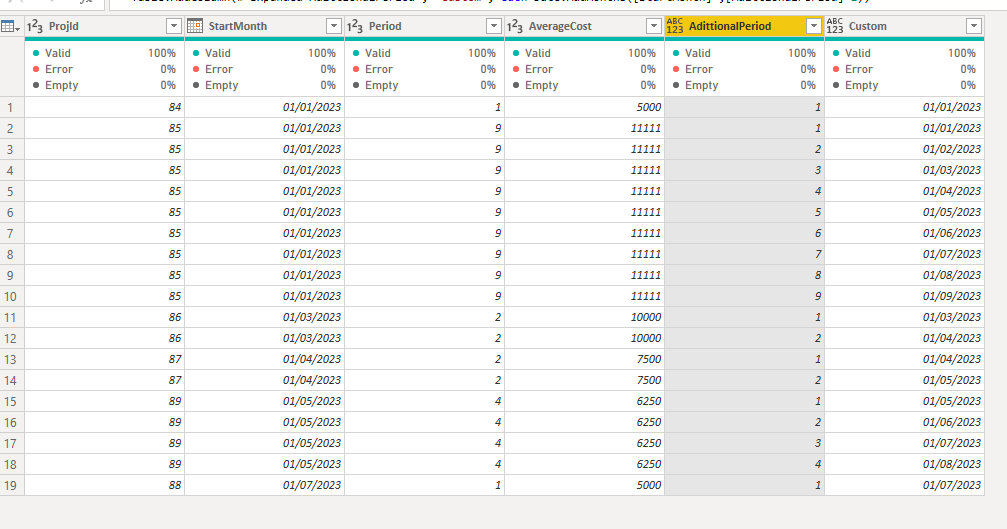This screenshot has height=529, width=1007.
Task: Click AdittionalPeriod column Error 0% stat
Action: pyautogui.click(x=744, y=69)
